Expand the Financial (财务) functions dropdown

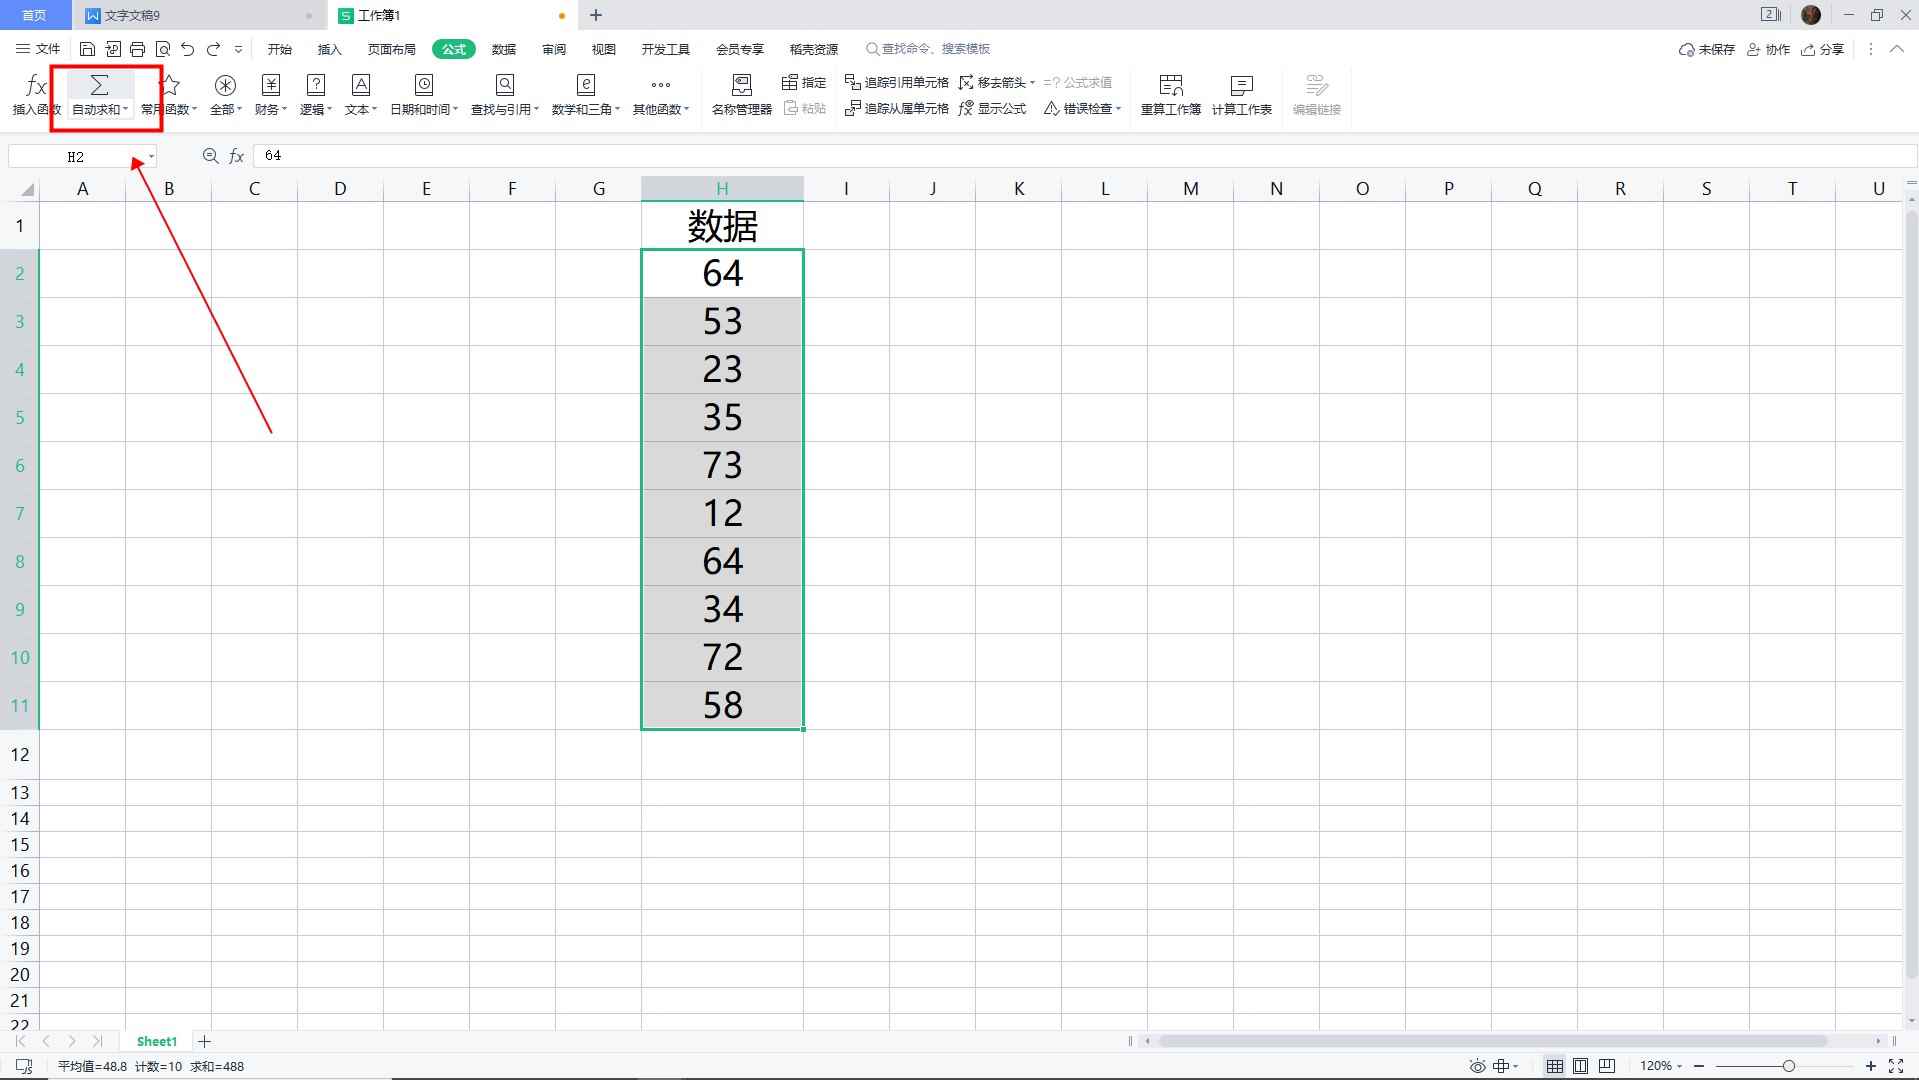coord(270,94)
